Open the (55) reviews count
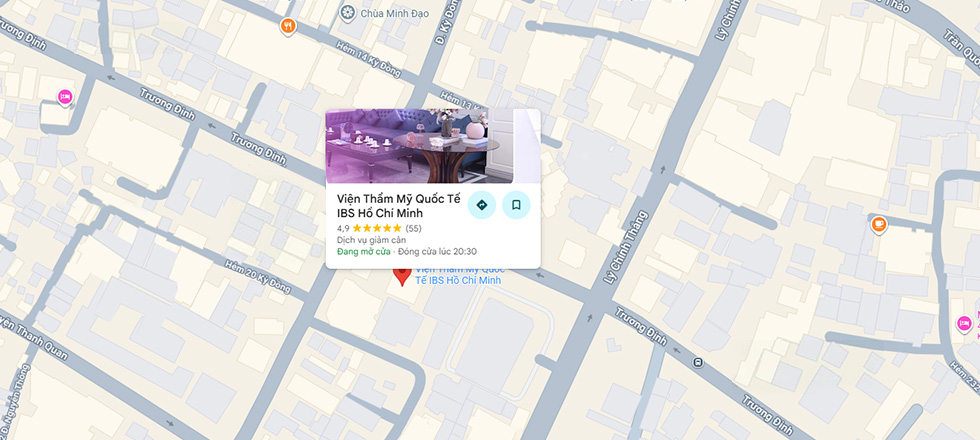The height and width of the screenshot is (440, 980). (x=413, y=228)
